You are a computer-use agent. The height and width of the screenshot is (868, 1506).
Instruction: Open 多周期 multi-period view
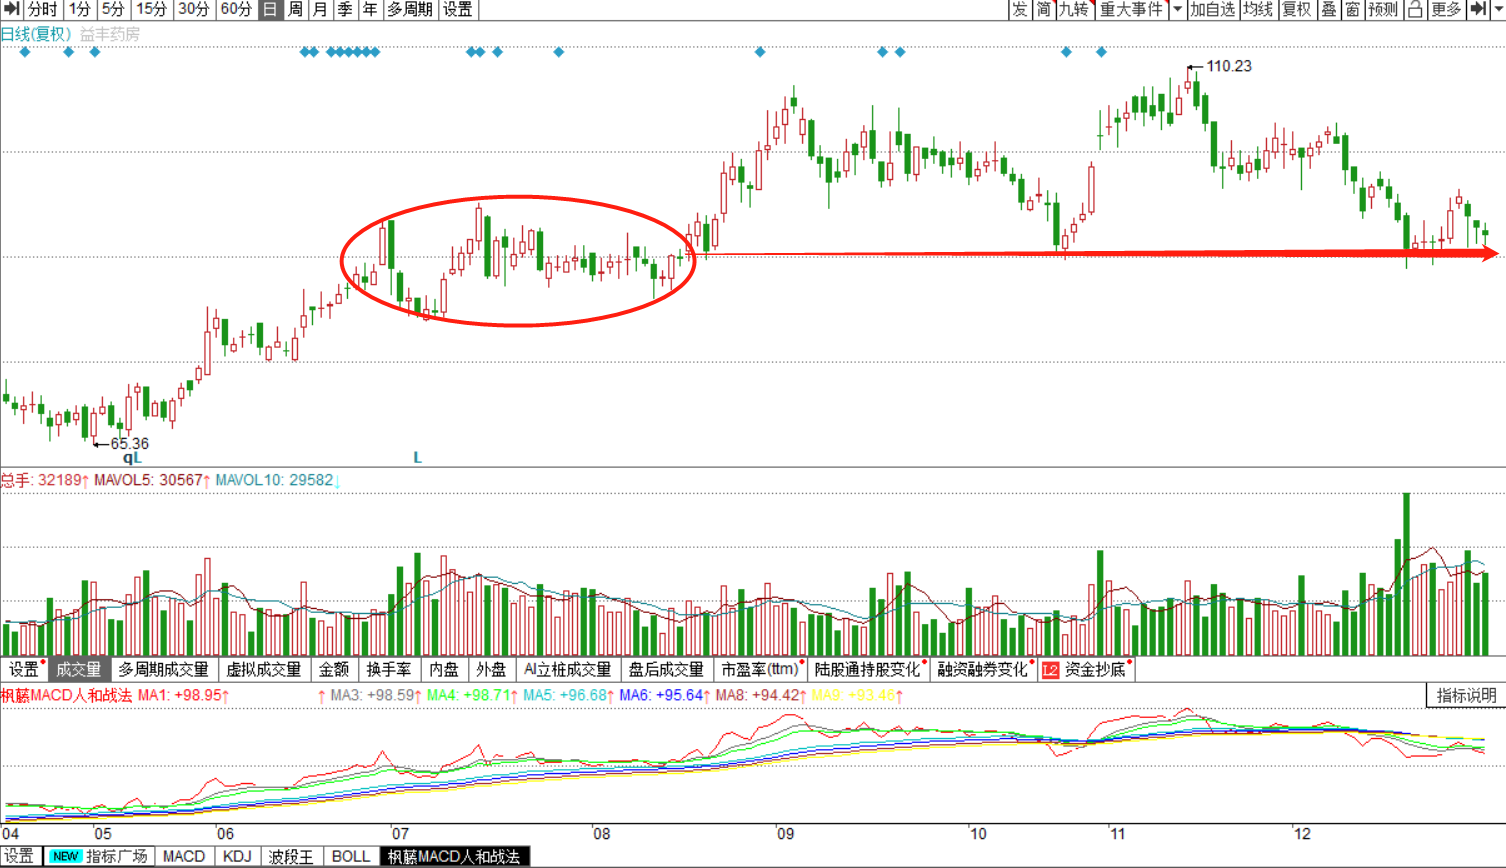(x=410, y=9)
